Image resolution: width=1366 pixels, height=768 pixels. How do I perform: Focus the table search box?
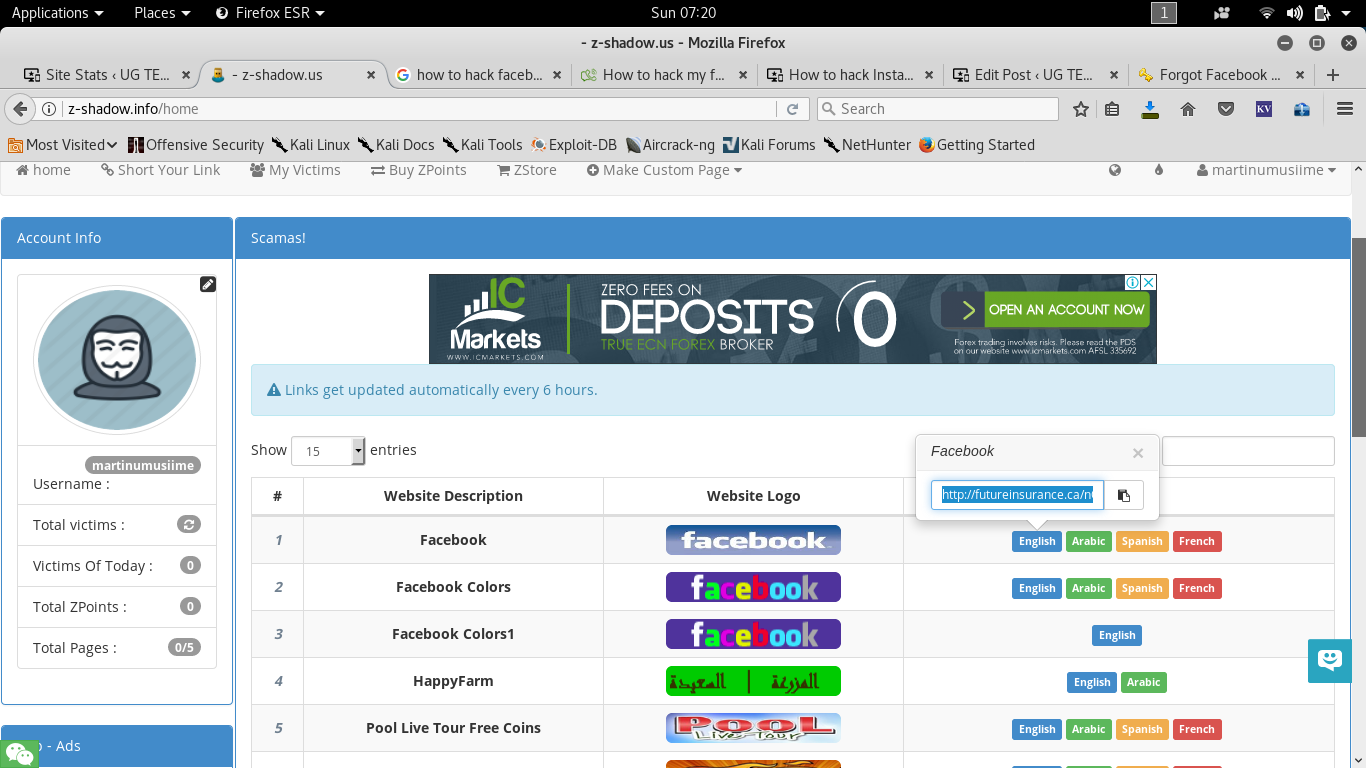pyautogui.click(x=1248, y=451)
